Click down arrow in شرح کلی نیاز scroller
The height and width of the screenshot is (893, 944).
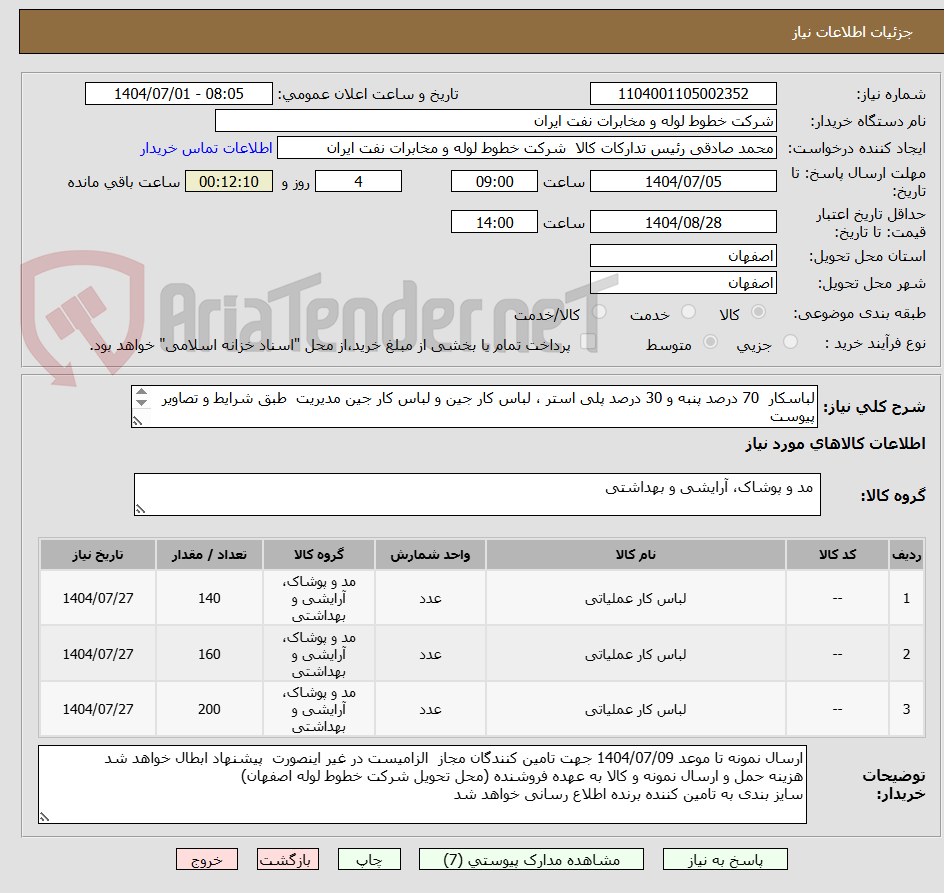pos(141,402)
